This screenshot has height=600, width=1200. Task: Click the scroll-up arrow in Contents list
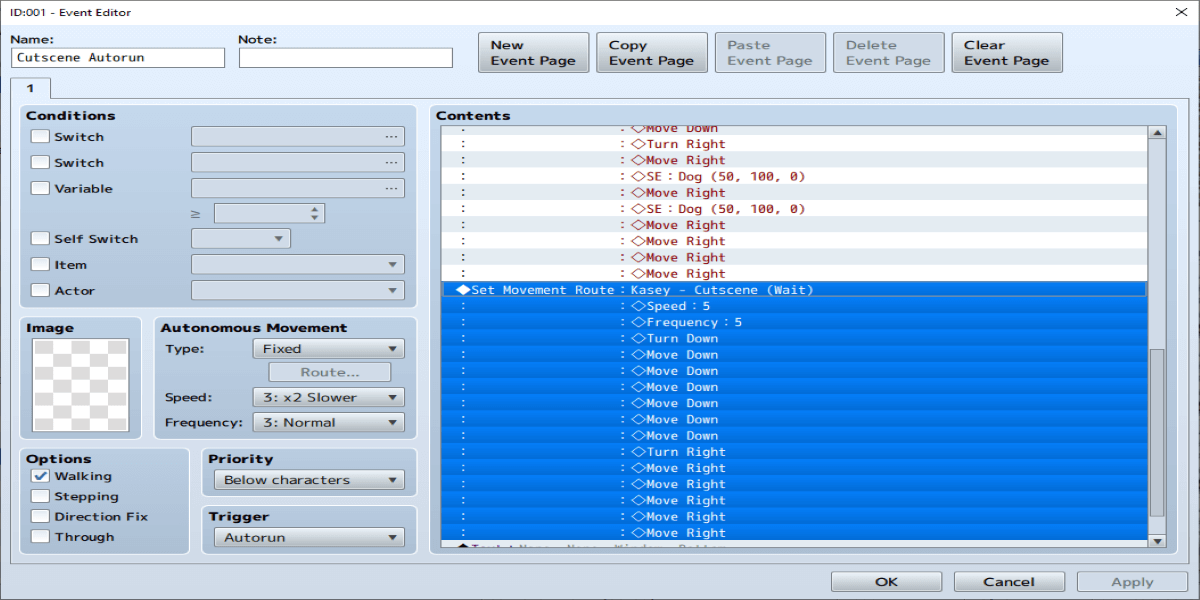tap(1157, 133)
